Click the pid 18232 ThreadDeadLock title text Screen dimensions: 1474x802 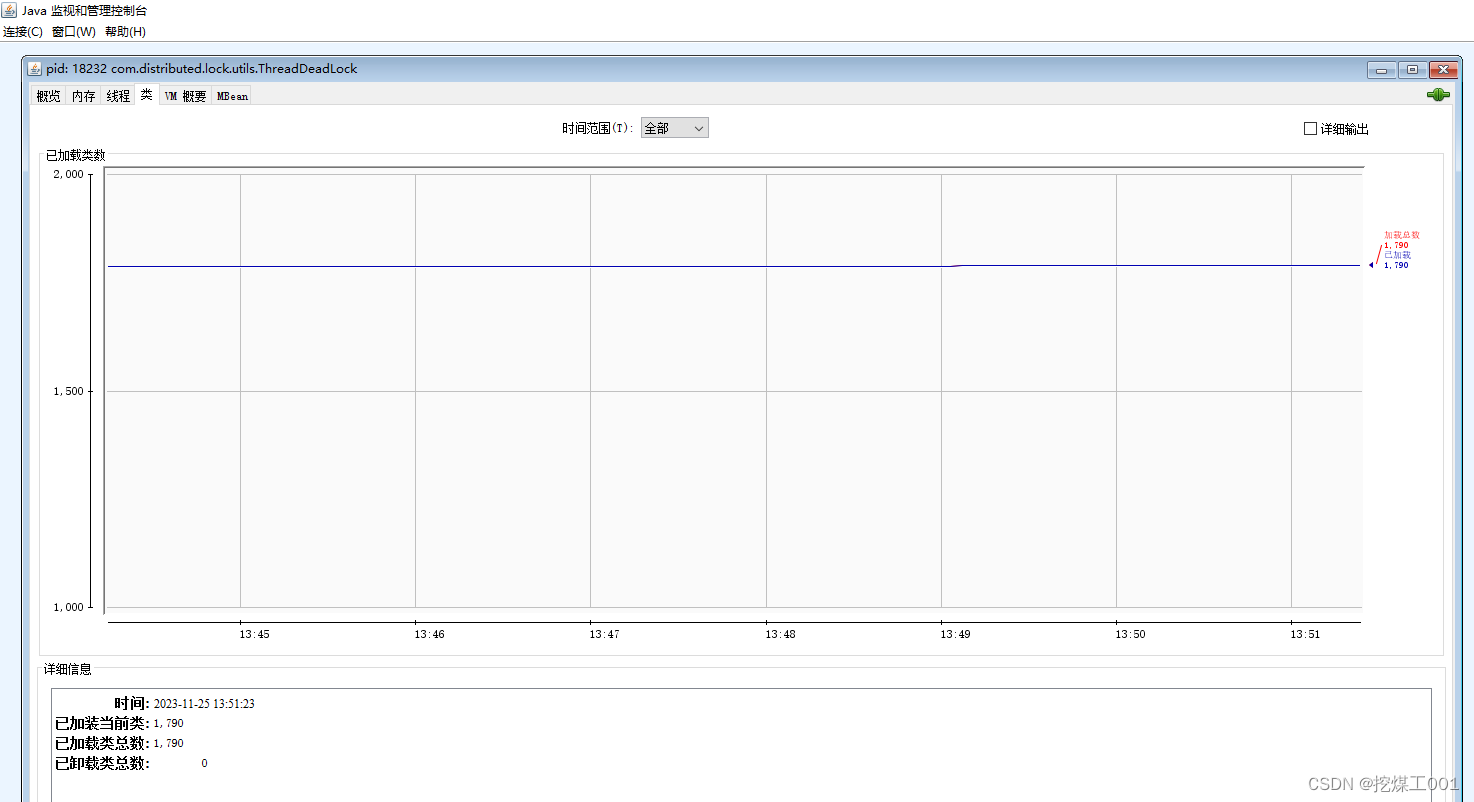(202, 69)
